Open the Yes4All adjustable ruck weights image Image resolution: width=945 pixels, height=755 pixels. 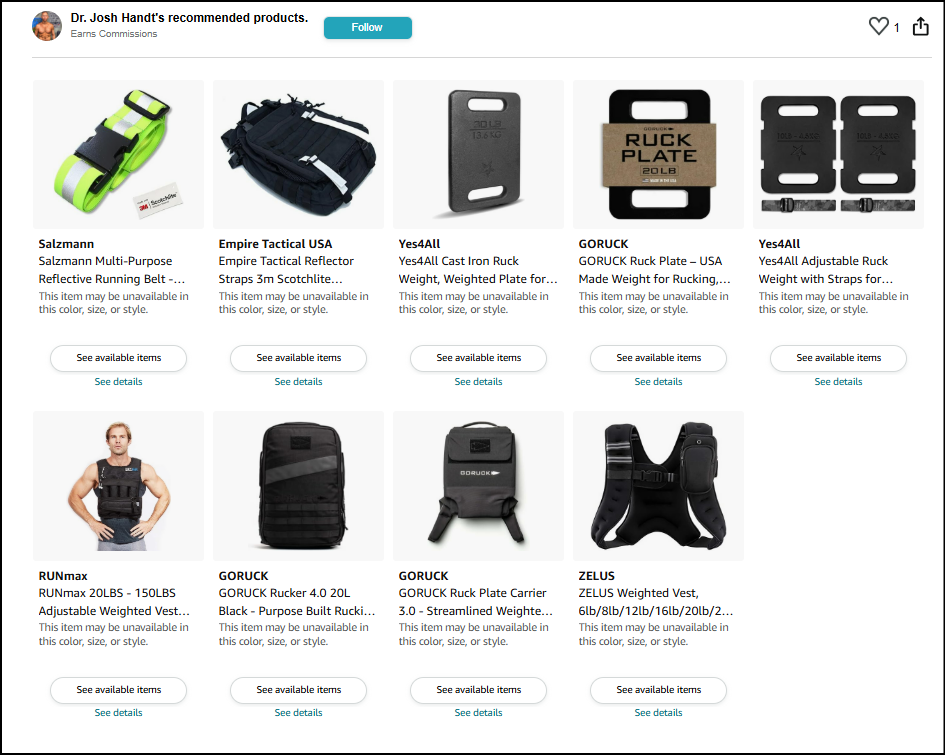838,154
